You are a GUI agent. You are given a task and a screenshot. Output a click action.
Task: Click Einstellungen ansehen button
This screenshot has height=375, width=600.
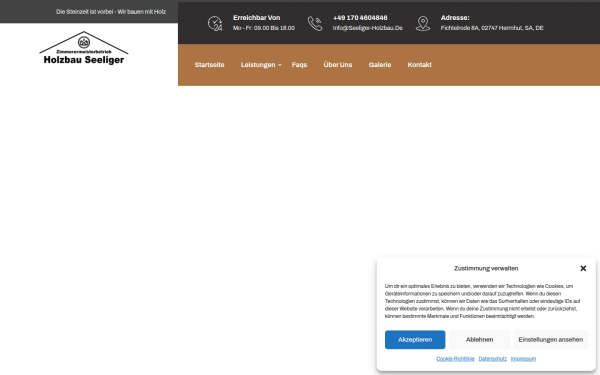coord(551,339)
